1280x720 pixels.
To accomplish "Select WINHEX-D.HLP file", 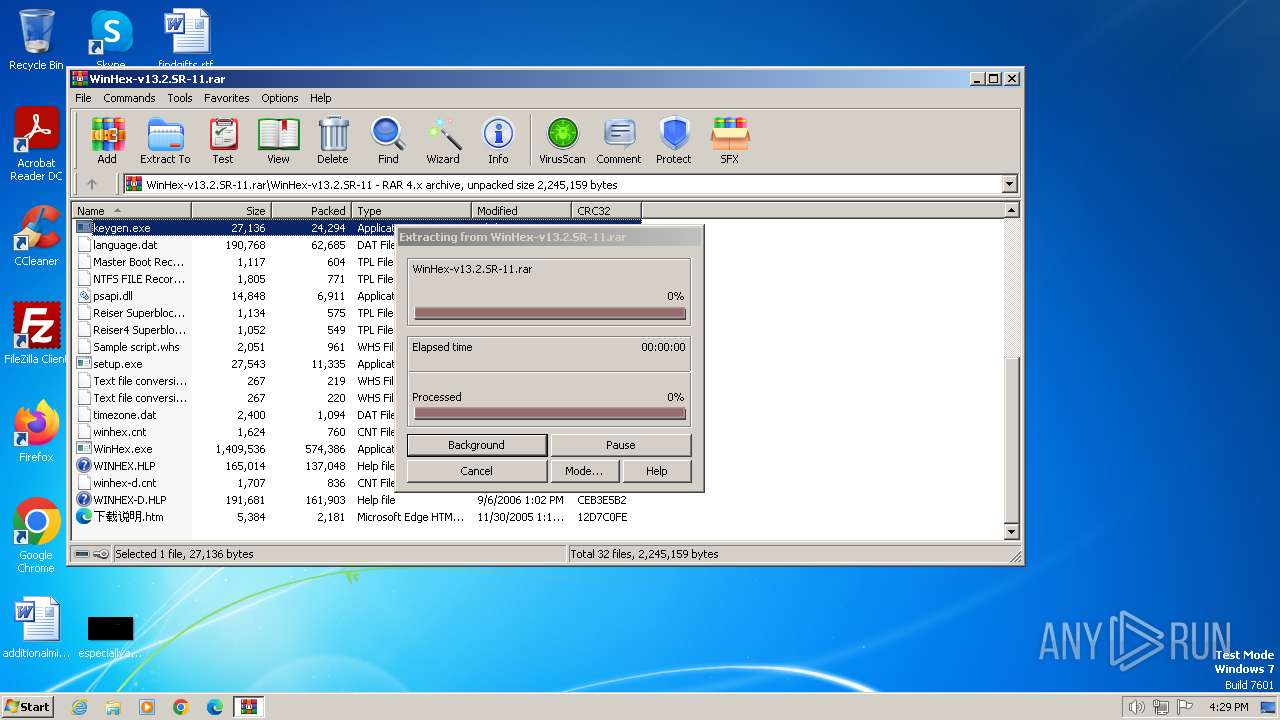I will click(x=130, y=500).
